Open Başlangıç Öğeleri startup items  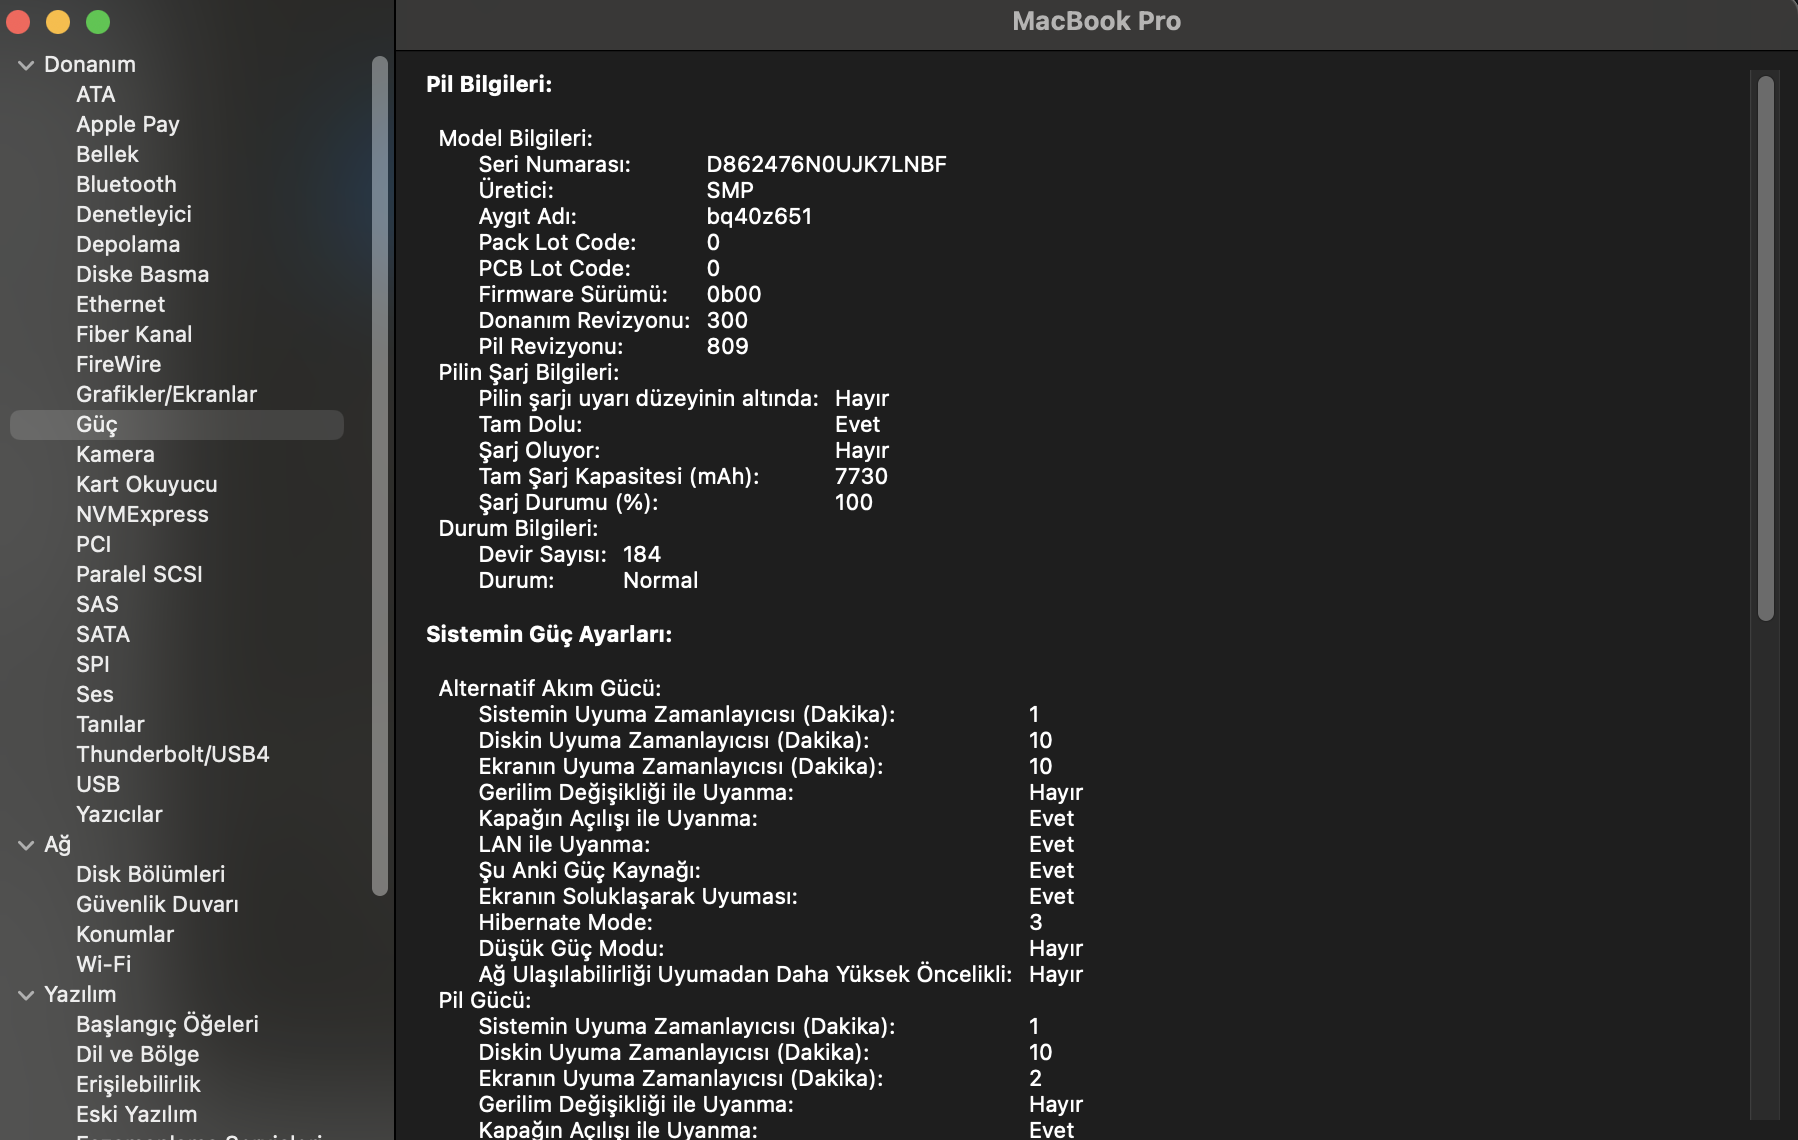[x=166, y=1024]
